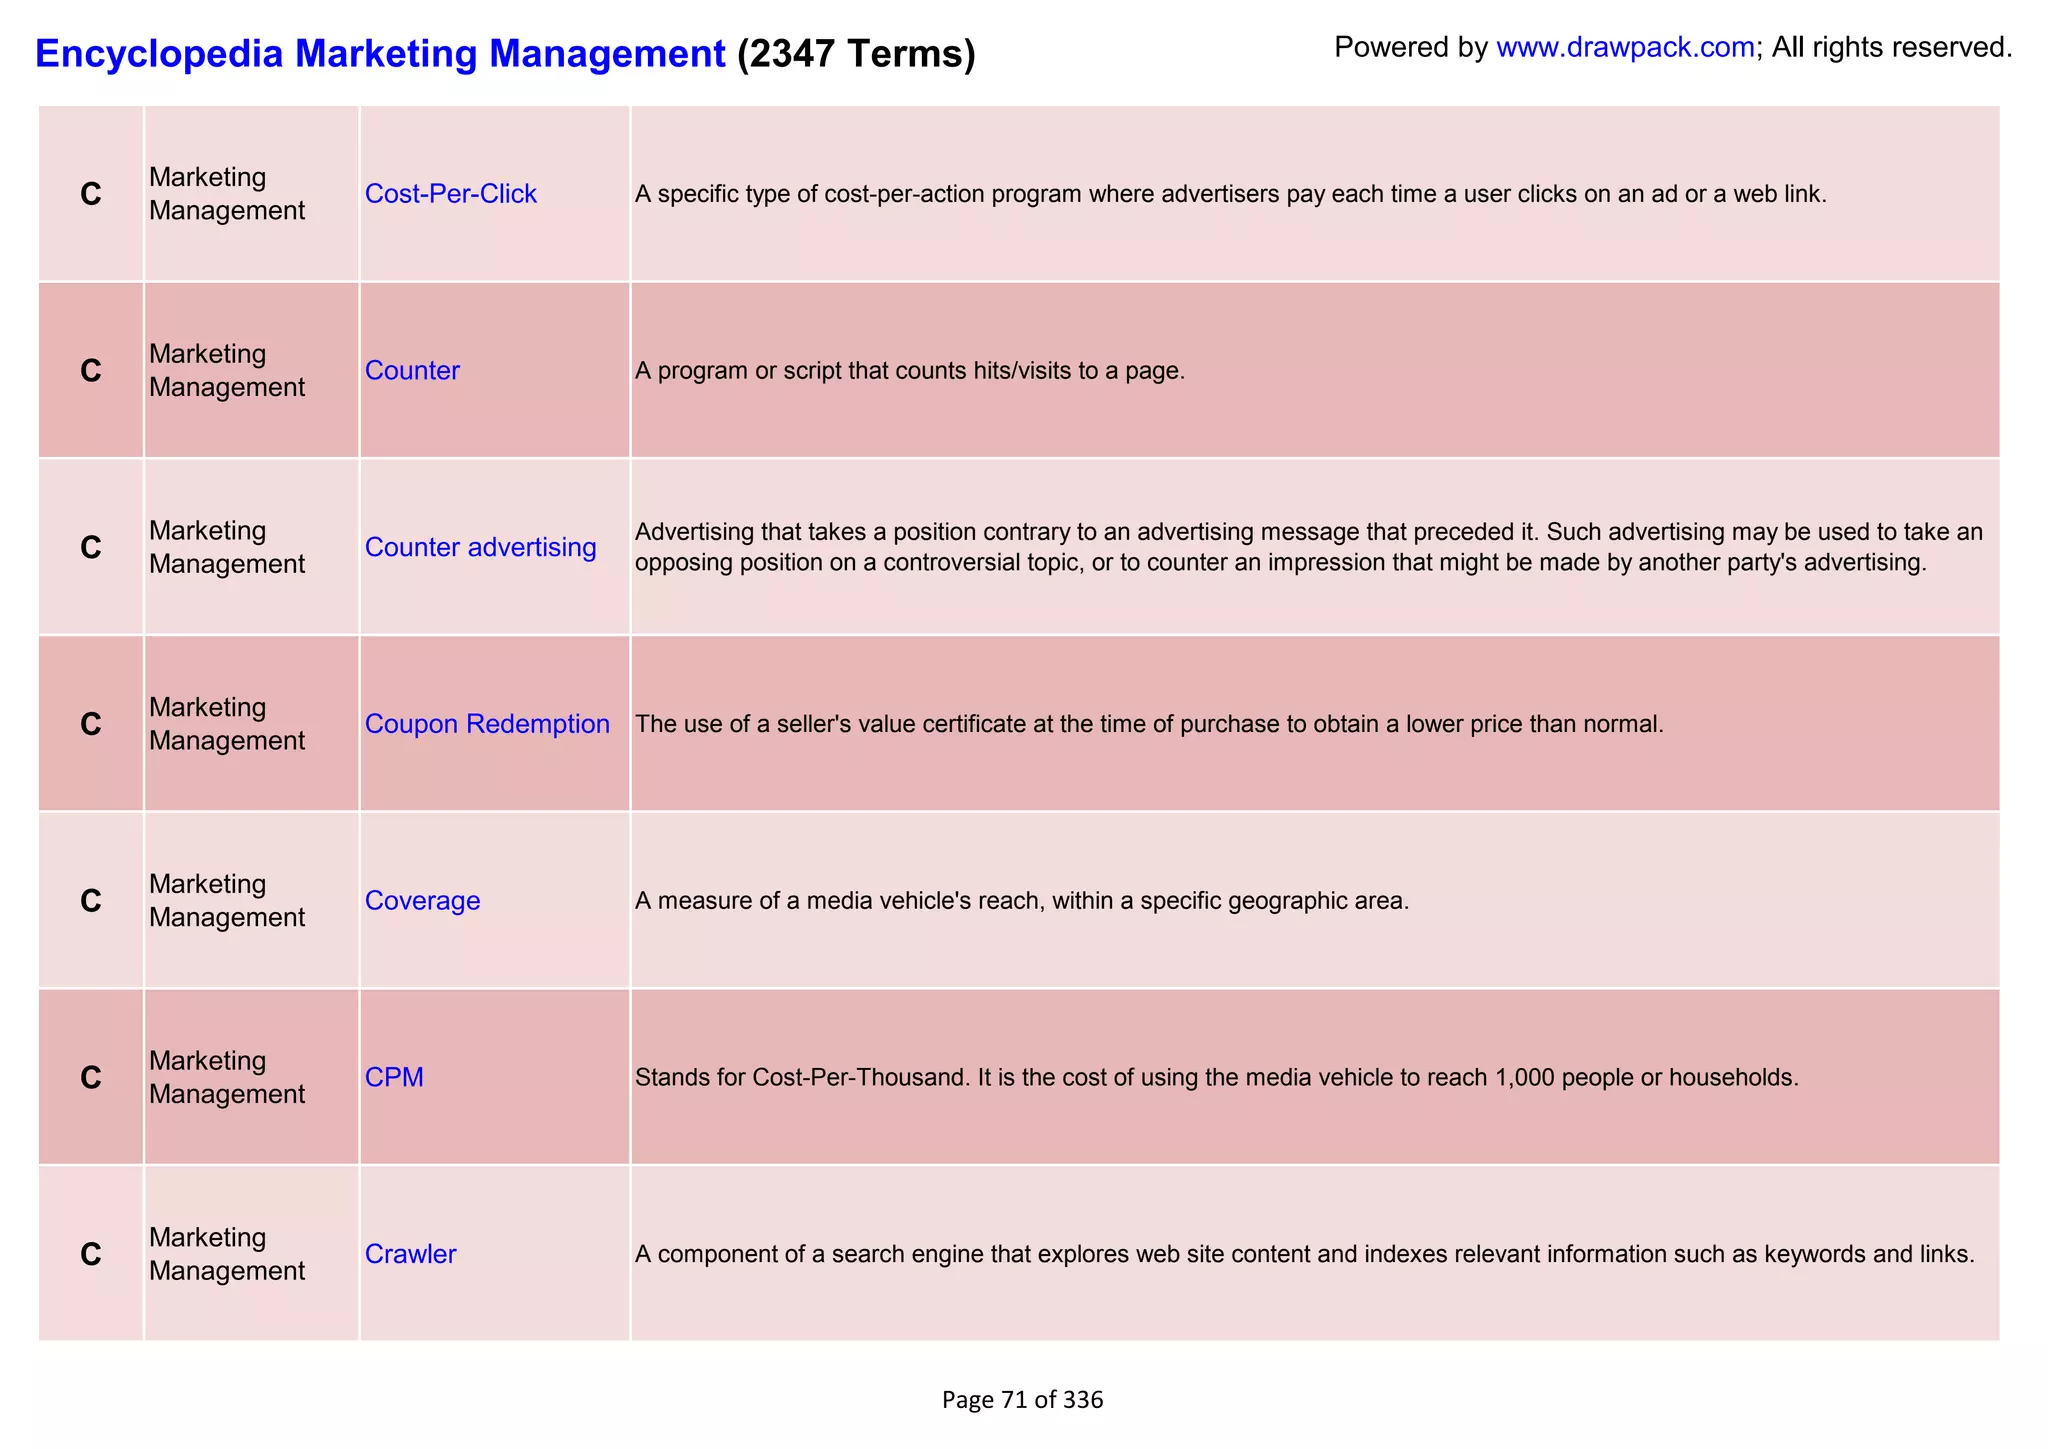Click the letter C in Cost-Per-Click row

click(91, 194)
